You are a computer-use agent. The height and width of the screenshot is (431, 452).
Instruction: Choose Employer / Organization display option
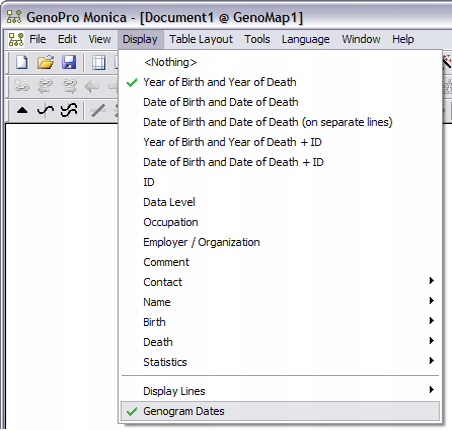[x=280, y=242]
